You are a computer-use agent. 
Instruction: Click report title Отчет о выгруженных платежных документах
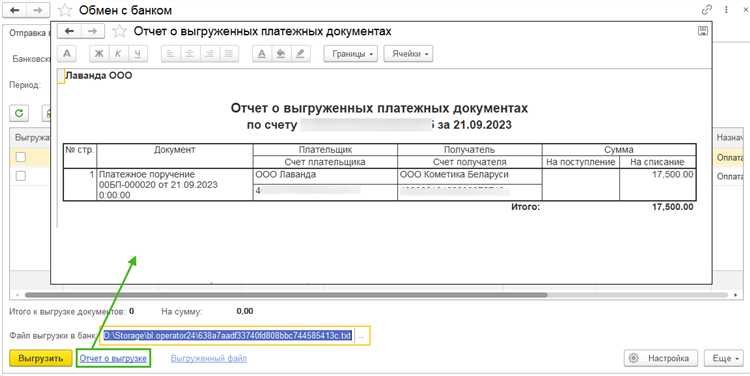[379, 108]
